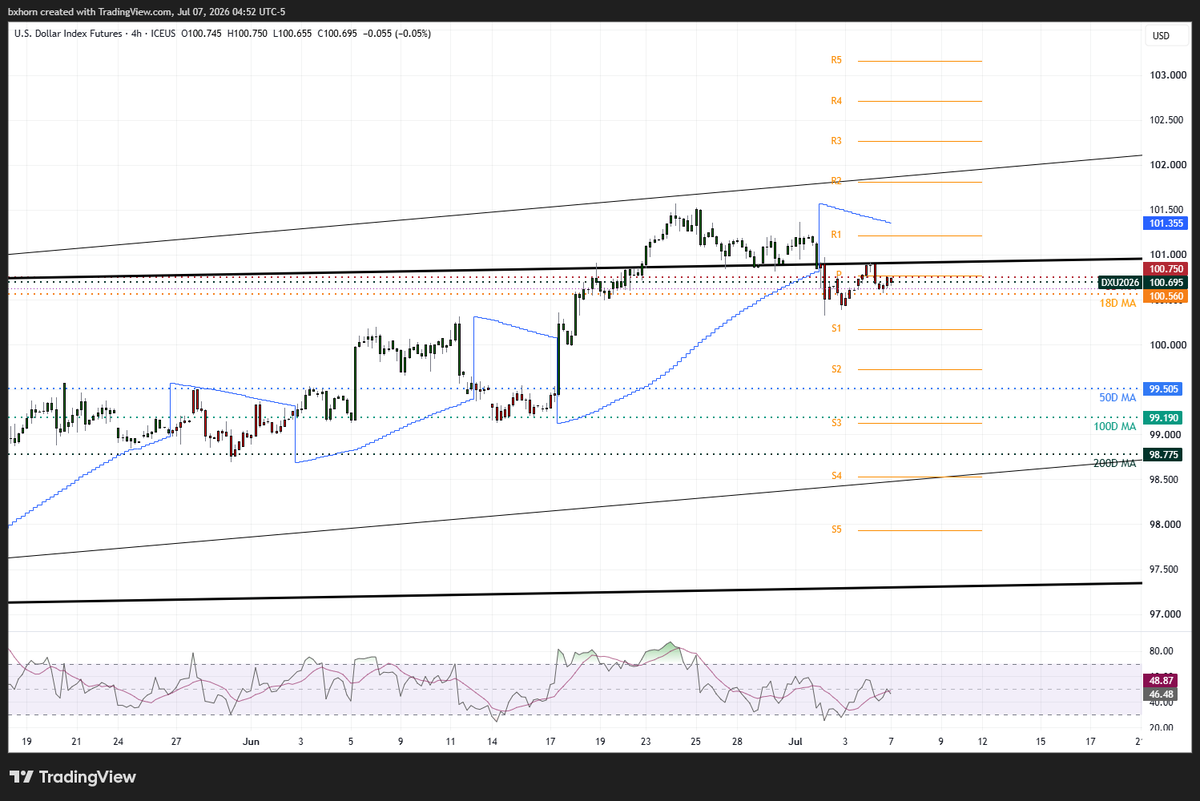Viewport: 1200px width, 801px height.
Task: Click the 24 date on the time axis
Action: pyautogui.click(x=118, y=742)
